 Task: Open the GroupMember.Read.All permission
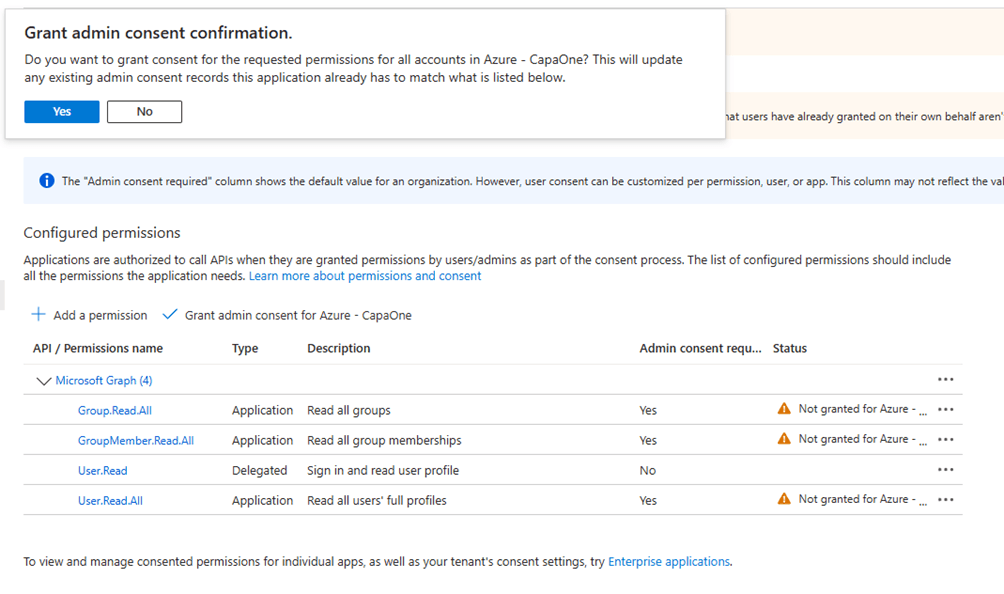point(136,440)
